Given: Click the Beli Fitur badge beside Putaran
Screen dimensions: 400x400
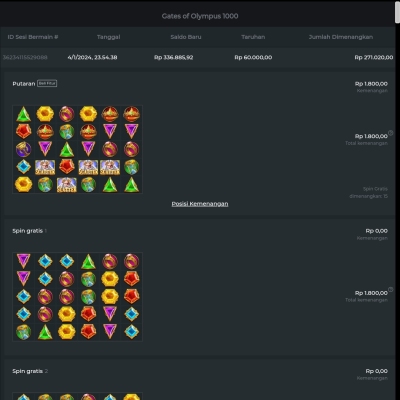Looking at the screenshot, I should point(47,83).
